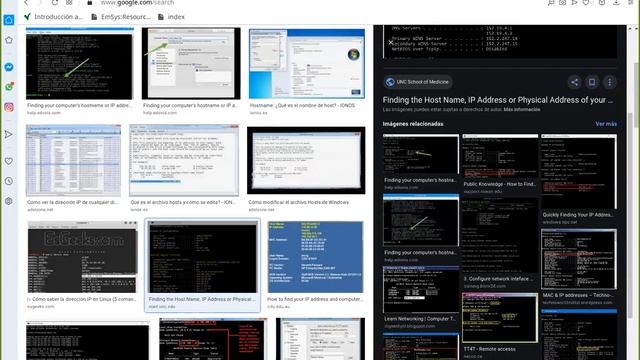Open 'How to find your IP address and computer' thumbnail

315,257
